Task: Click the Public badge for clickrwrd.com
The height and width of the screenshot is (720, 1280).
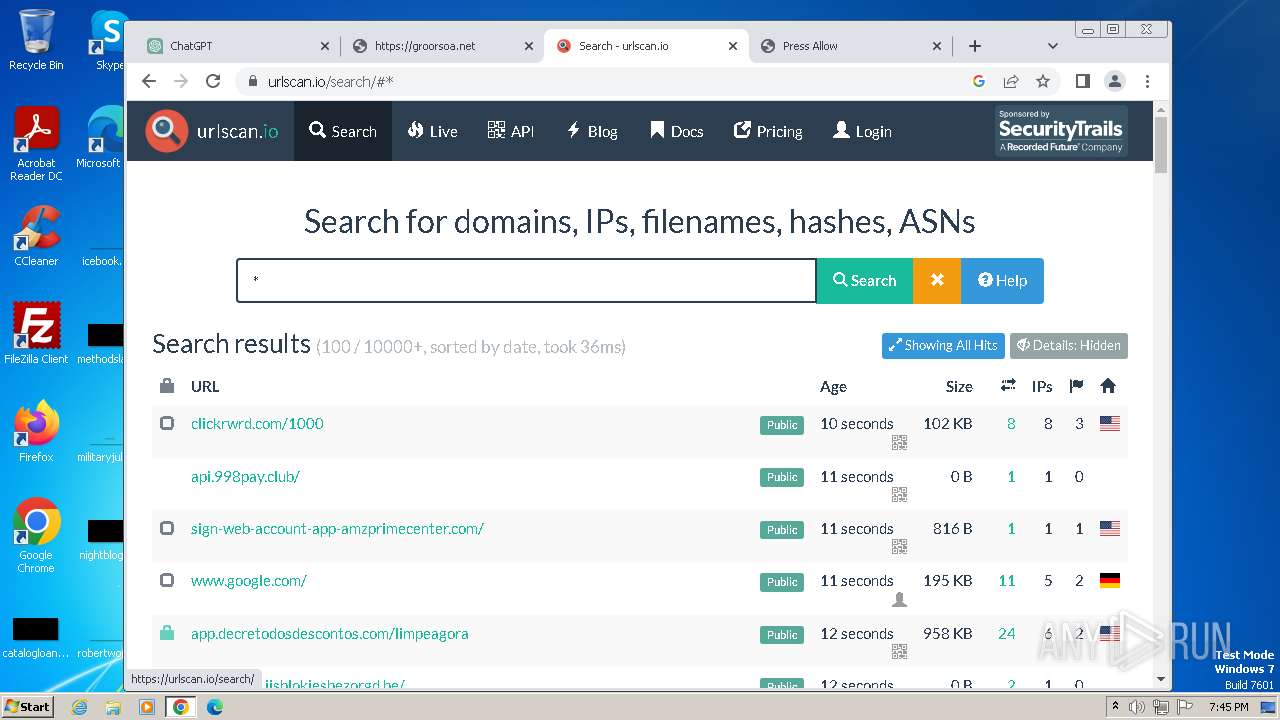Action: coord(782,425)
